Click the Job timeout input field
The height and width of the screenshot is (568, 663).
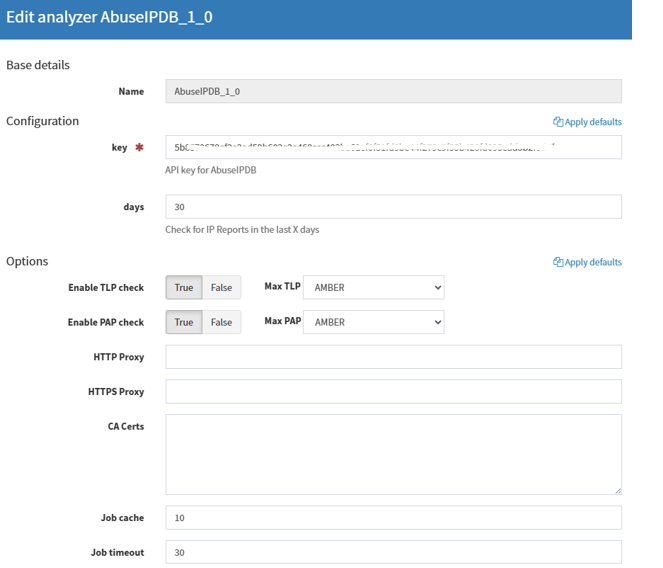(393, 552)
